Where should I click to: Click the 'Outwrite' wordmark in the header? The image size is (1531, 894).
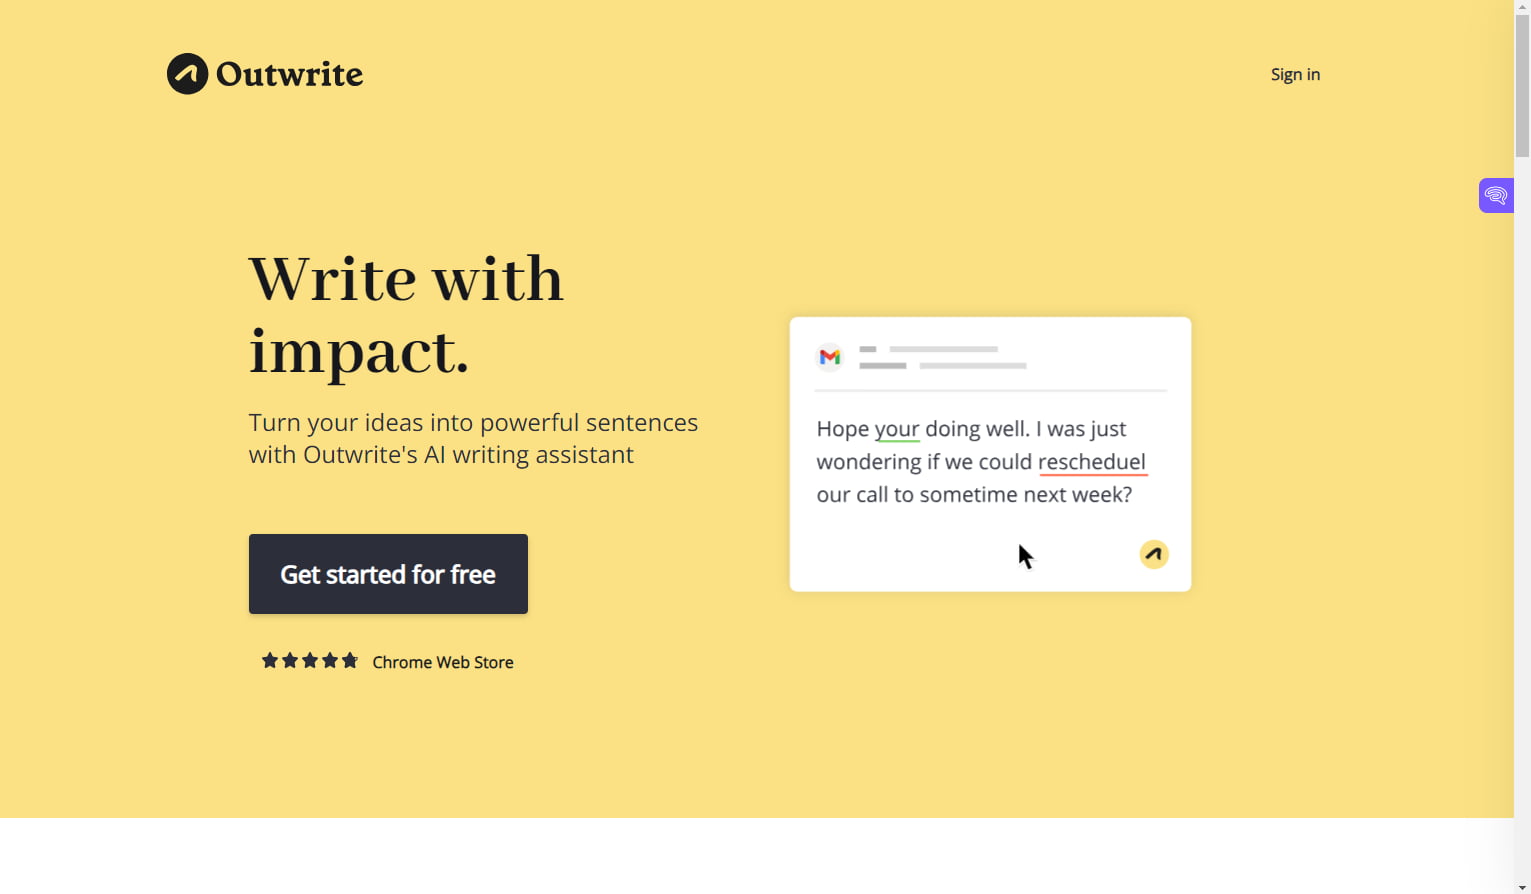click(288, 73)
